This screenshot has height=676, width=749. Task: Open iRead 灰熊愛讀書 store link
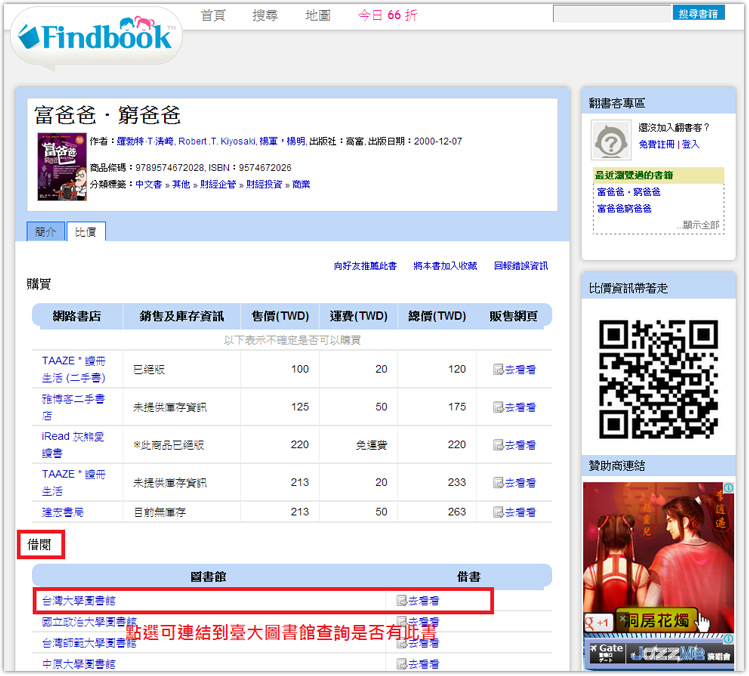[73, 445]
